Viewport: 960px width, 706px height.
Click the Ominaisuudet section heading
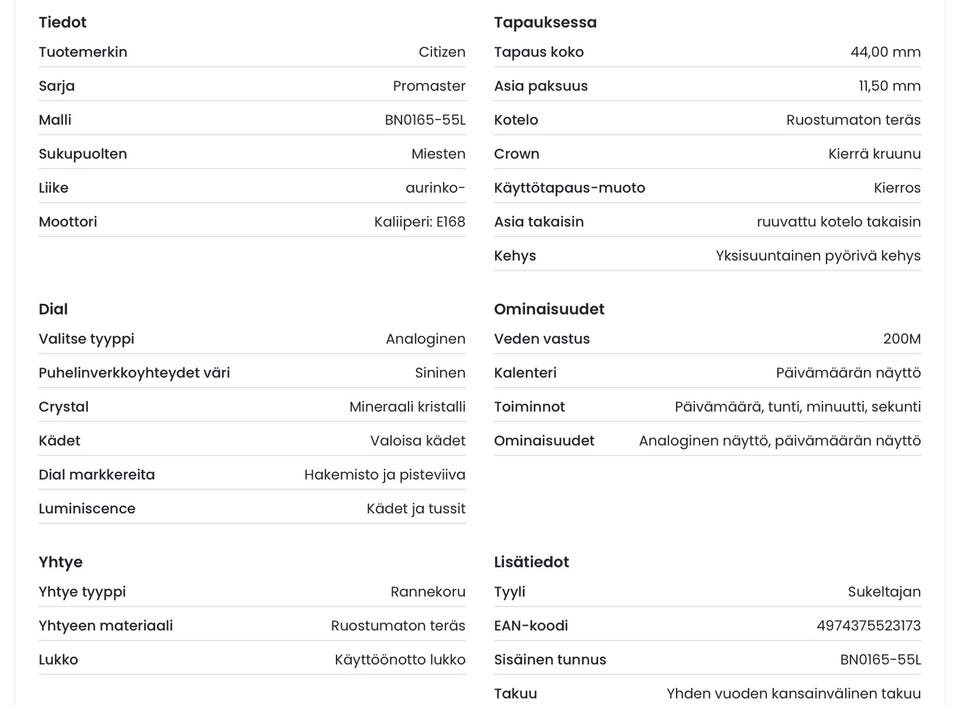(x=549, y=309)
